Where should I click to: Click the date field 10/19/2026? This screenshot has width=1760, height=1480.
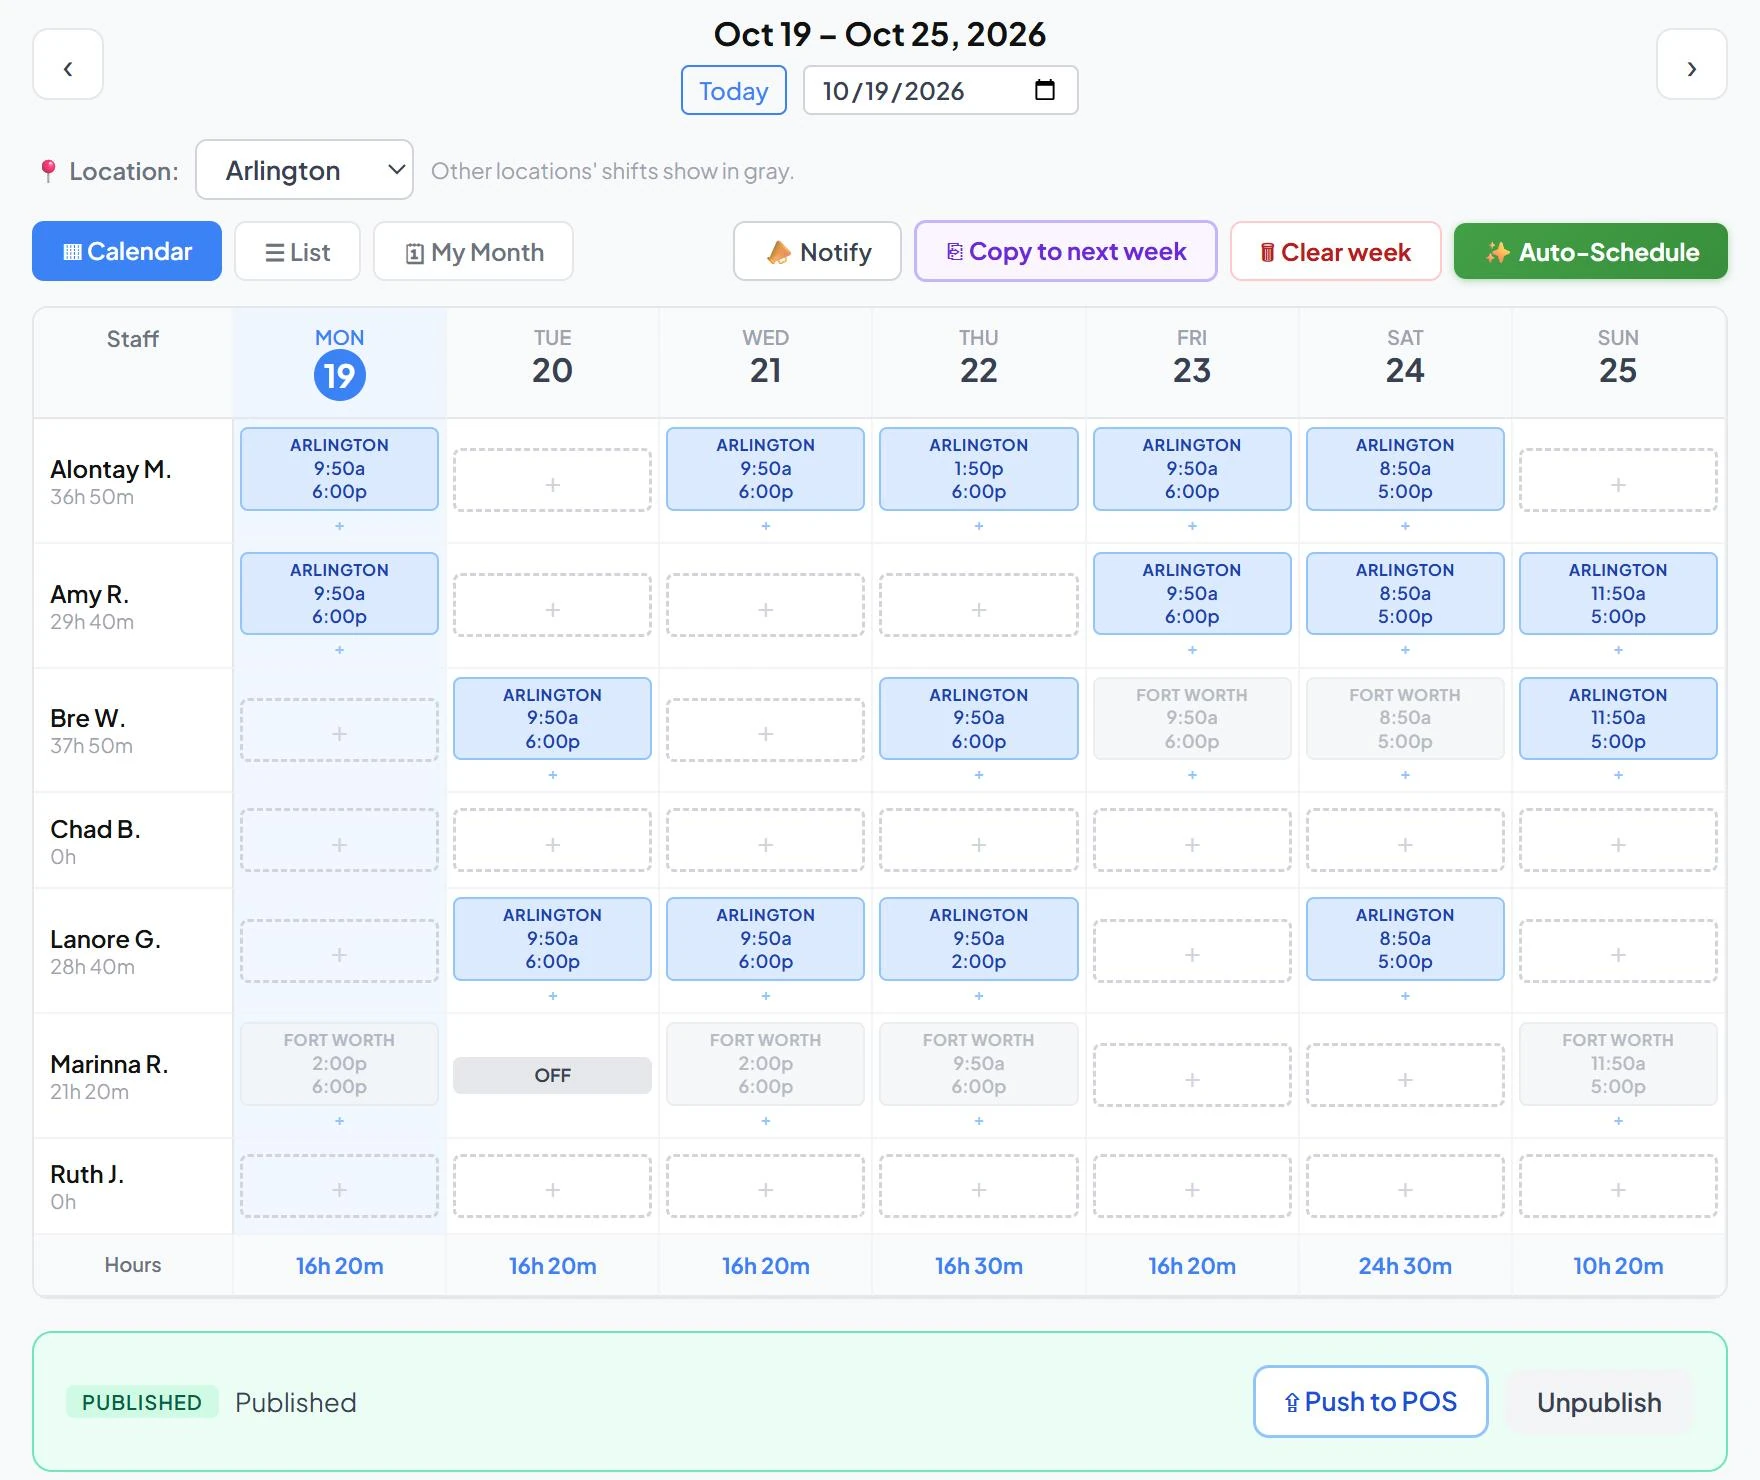point(940,90)
